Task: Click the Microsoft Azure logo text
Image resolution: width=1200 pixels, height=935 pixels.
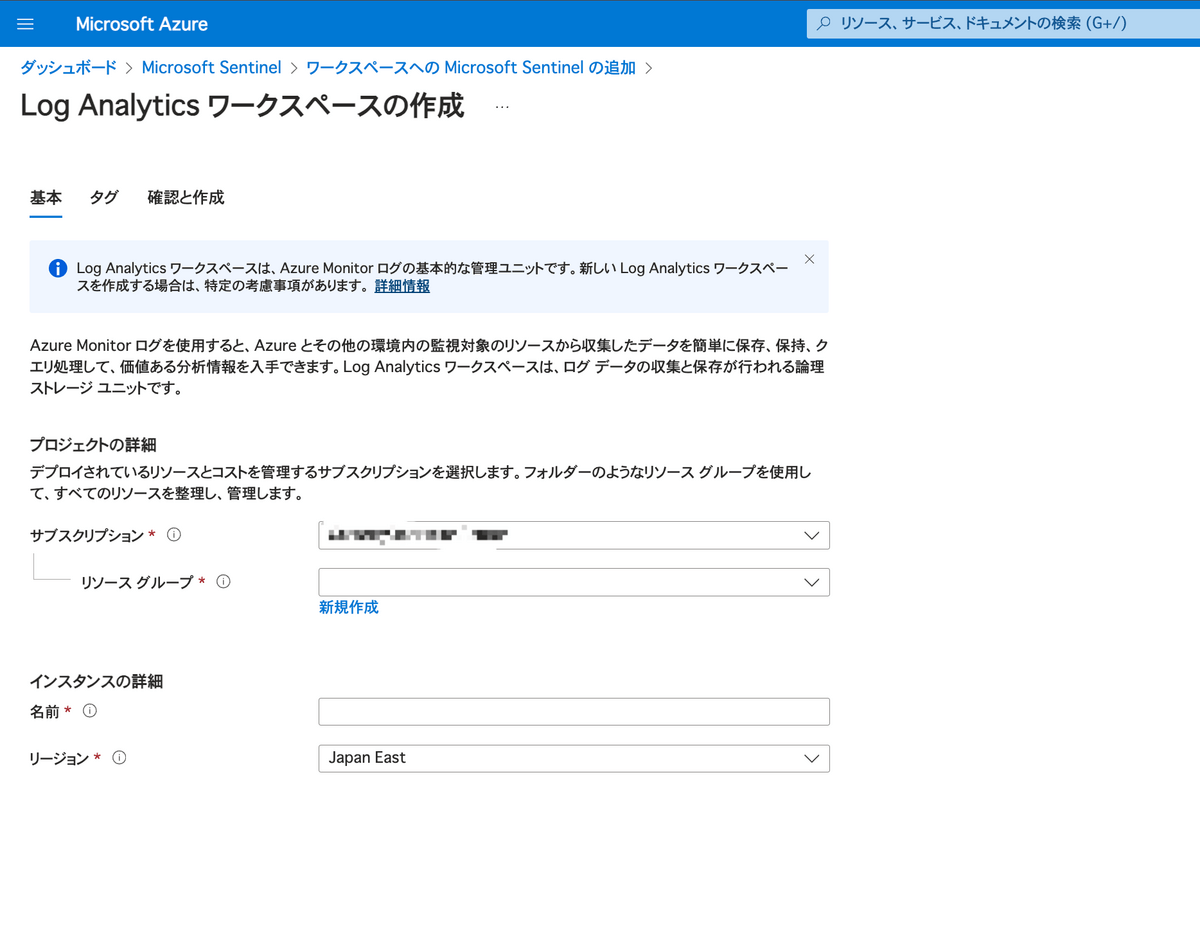Action: pos(142,24)
